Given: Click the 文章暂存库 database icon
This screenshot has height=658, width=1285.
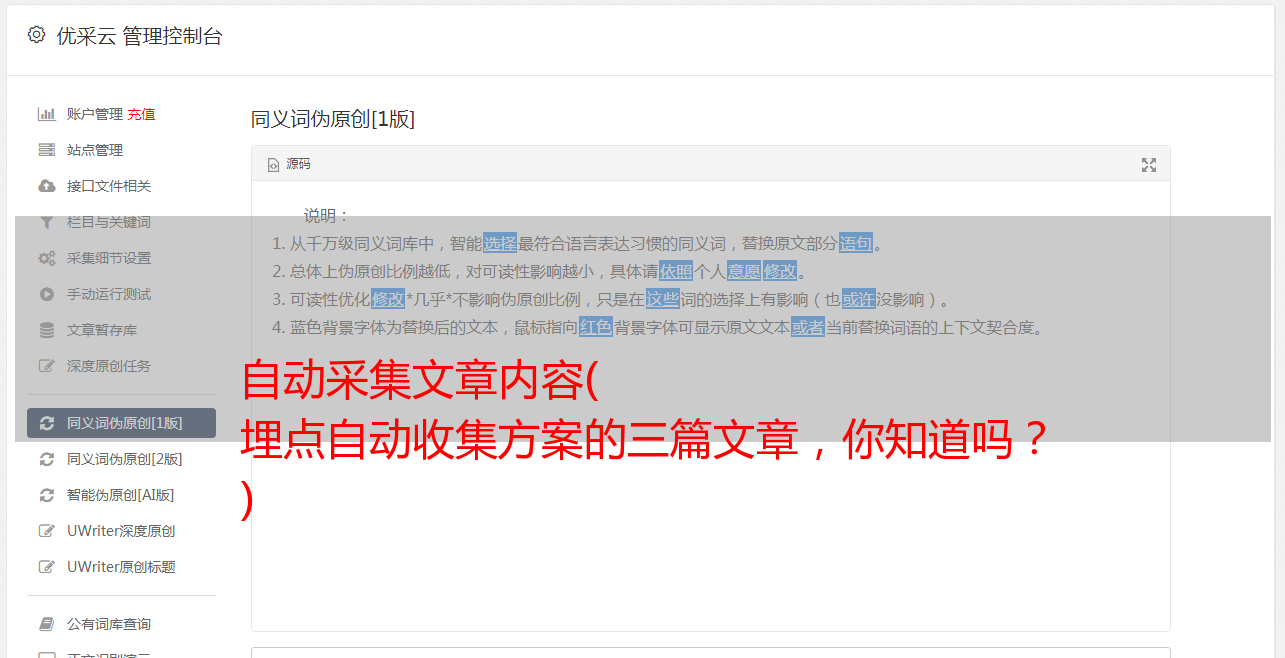Looking at the screenshot, I should [x=46, y=330].
